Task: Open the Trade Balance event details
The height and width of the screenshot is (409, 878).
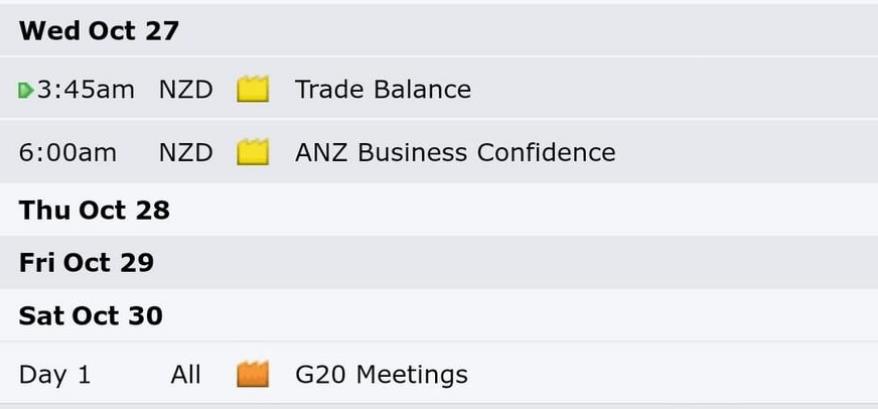Action: [x=383, y=90]
